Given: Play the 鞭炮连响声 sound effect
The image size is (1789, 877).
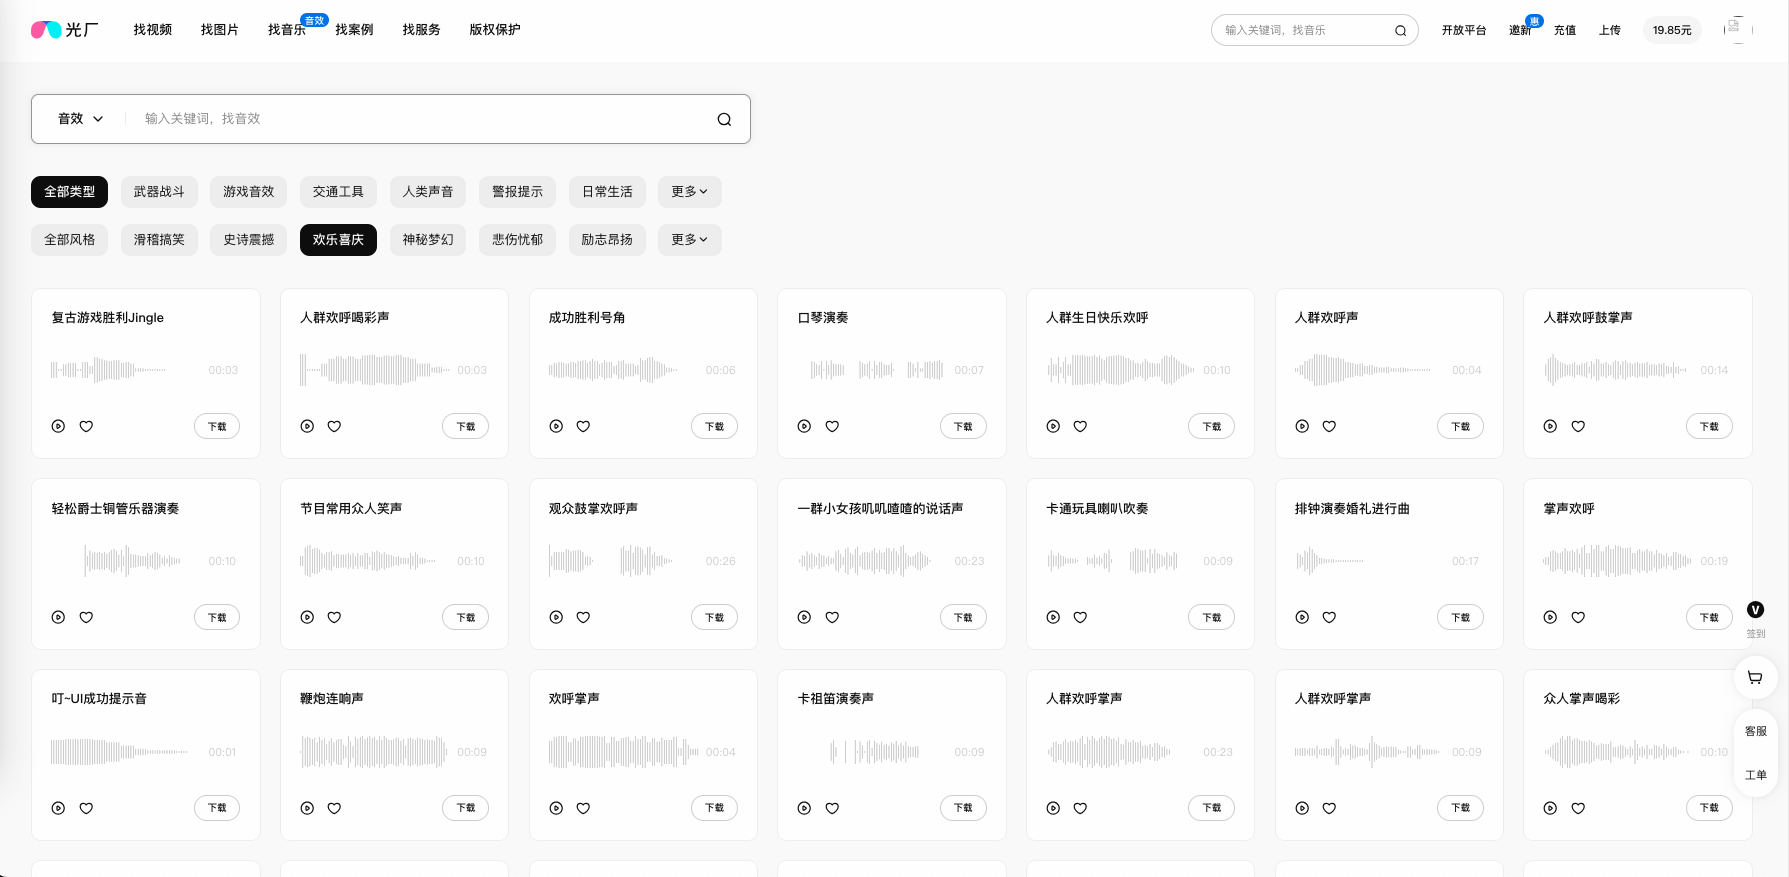Looking at the screenshot, I should [307, 808].
